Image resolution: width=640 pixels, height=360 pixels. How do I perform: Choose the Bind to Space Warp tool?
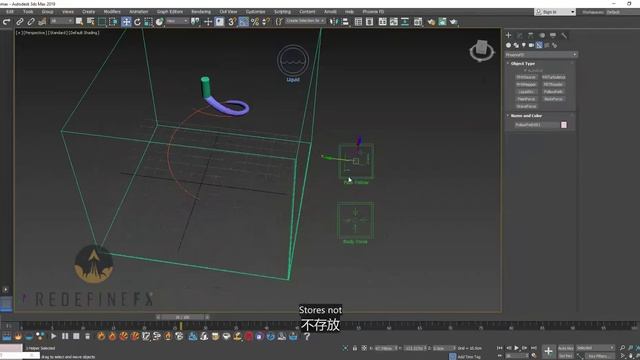(x=42, y=22)
